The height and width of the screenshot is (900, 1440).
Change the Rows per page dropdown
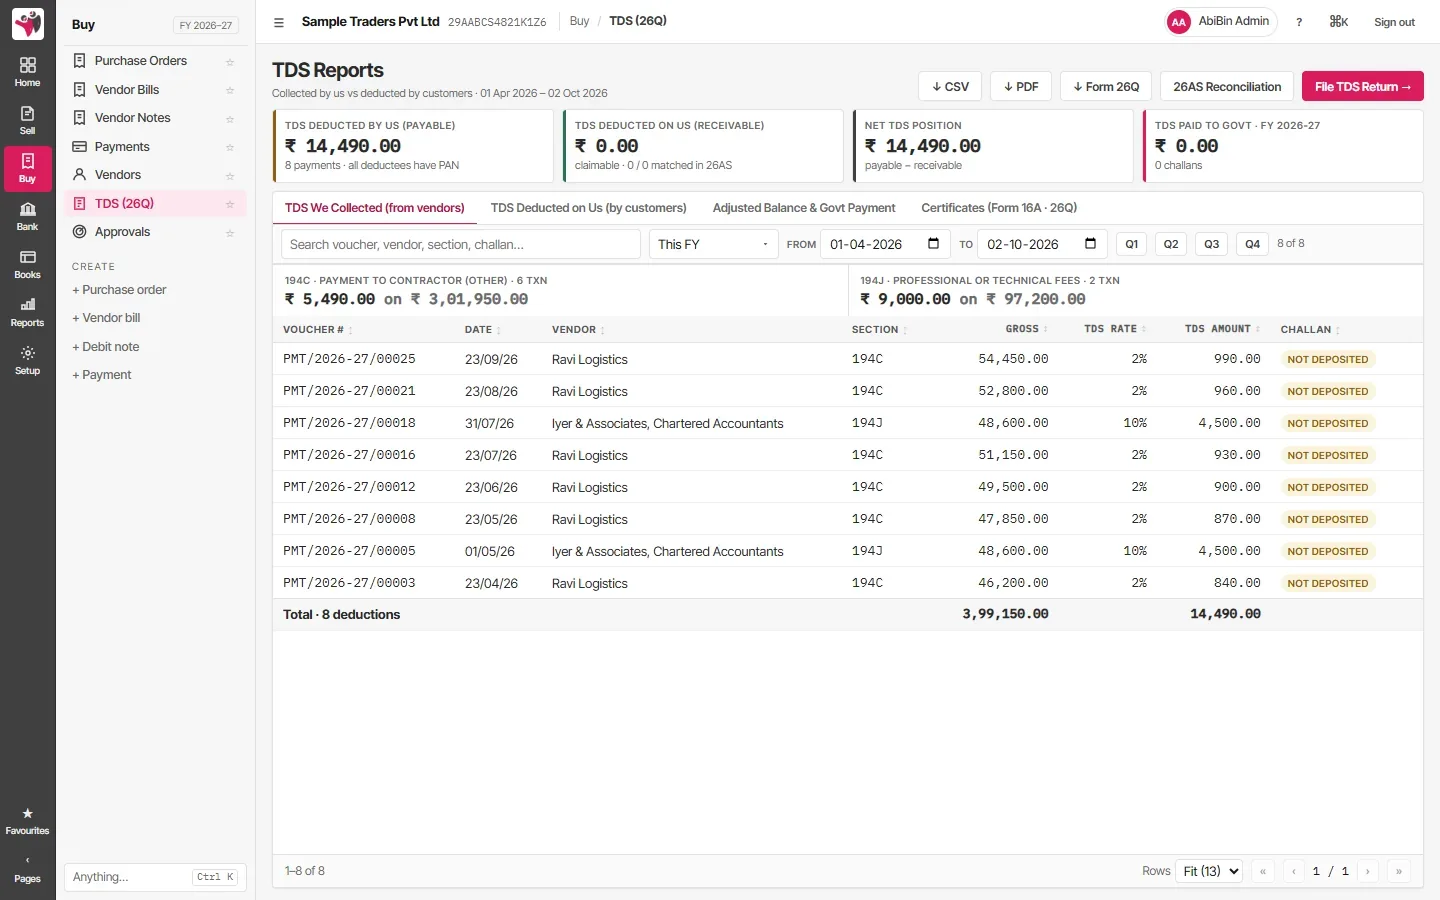(x=1209, y=871)
